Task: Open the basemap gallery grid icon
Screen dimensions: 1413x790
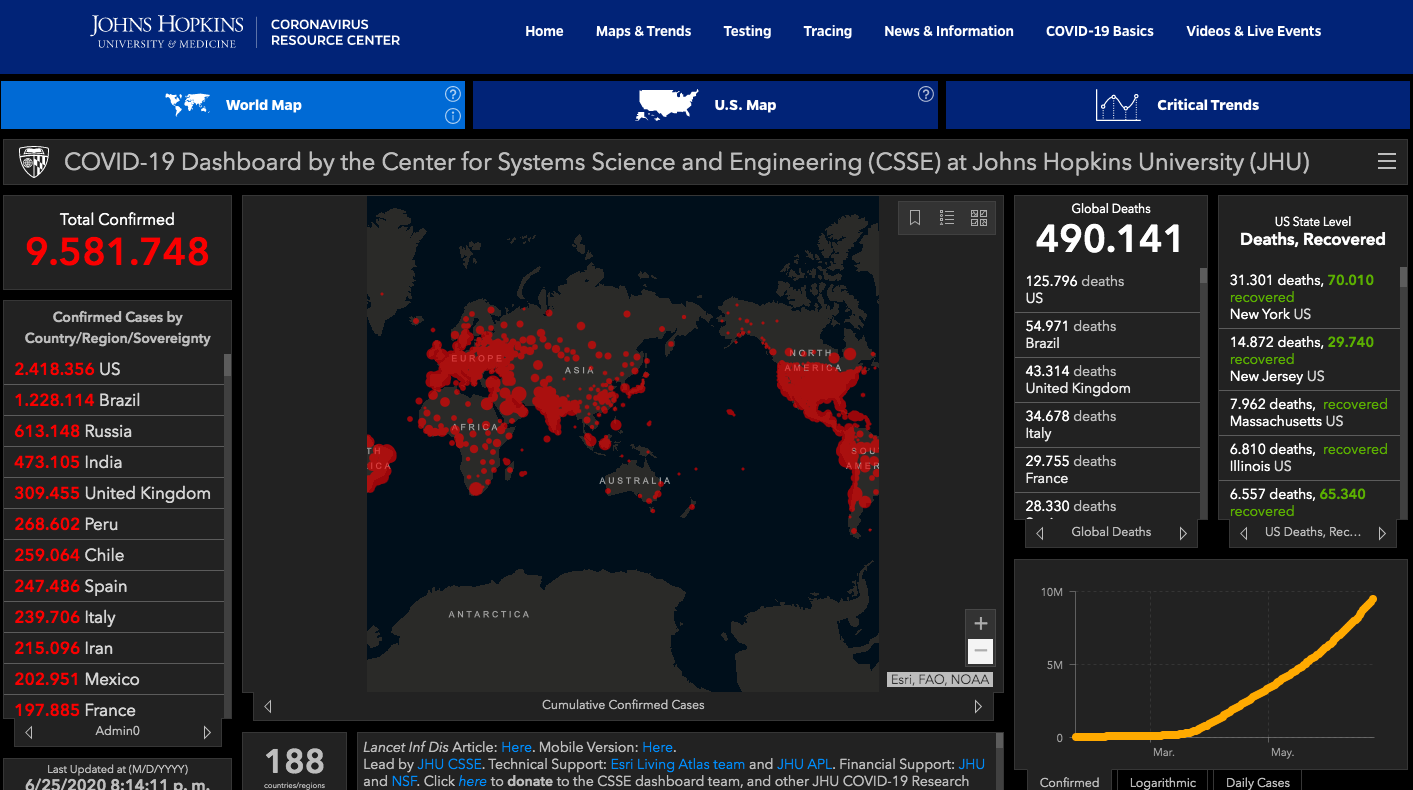Action: click(979, 218)
